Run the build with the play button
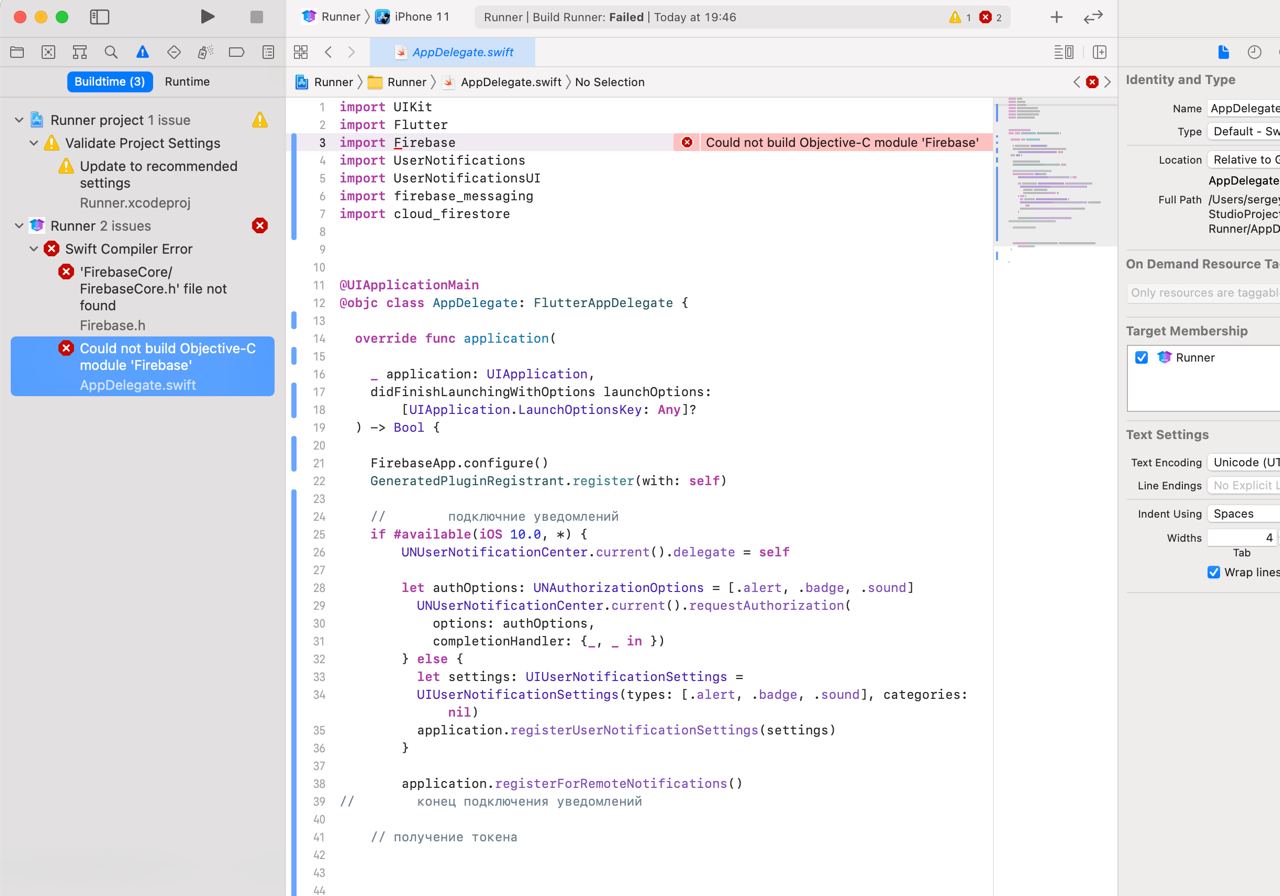The height and width of the screenshot is (896, 1280). coord(207,17)
